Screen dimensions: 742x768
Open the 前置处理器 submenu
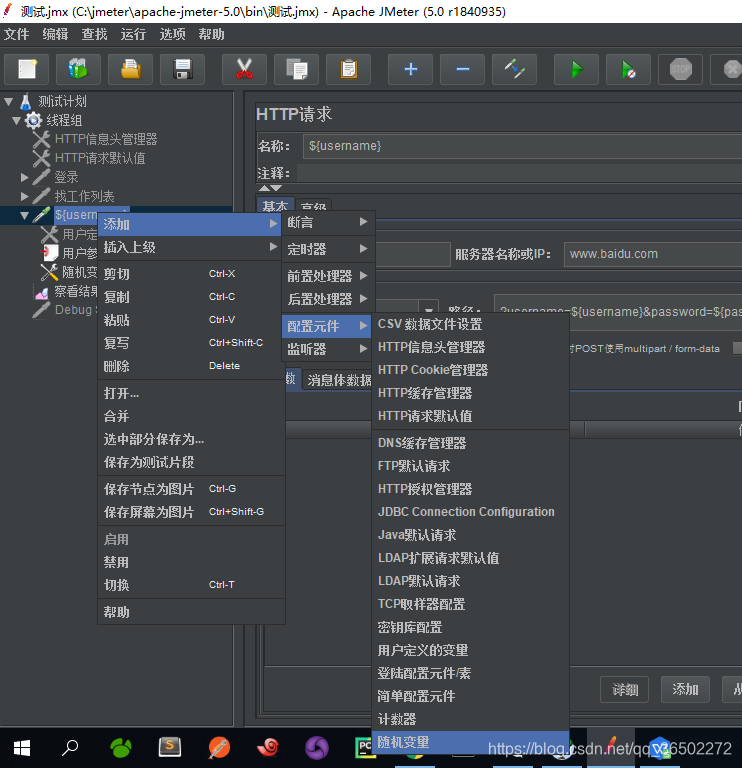pyautogui.click(x=328, y=276)
